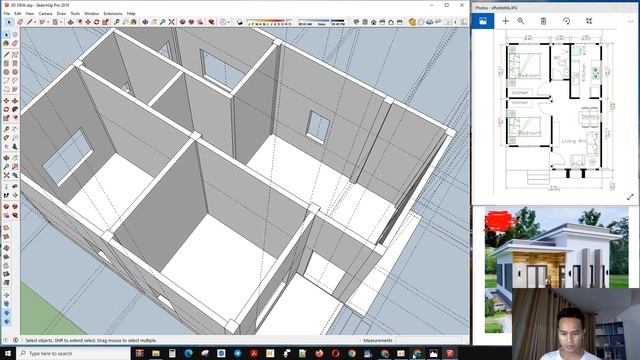Open the View menu
The image size is (640, 360).
click(30, 13)
